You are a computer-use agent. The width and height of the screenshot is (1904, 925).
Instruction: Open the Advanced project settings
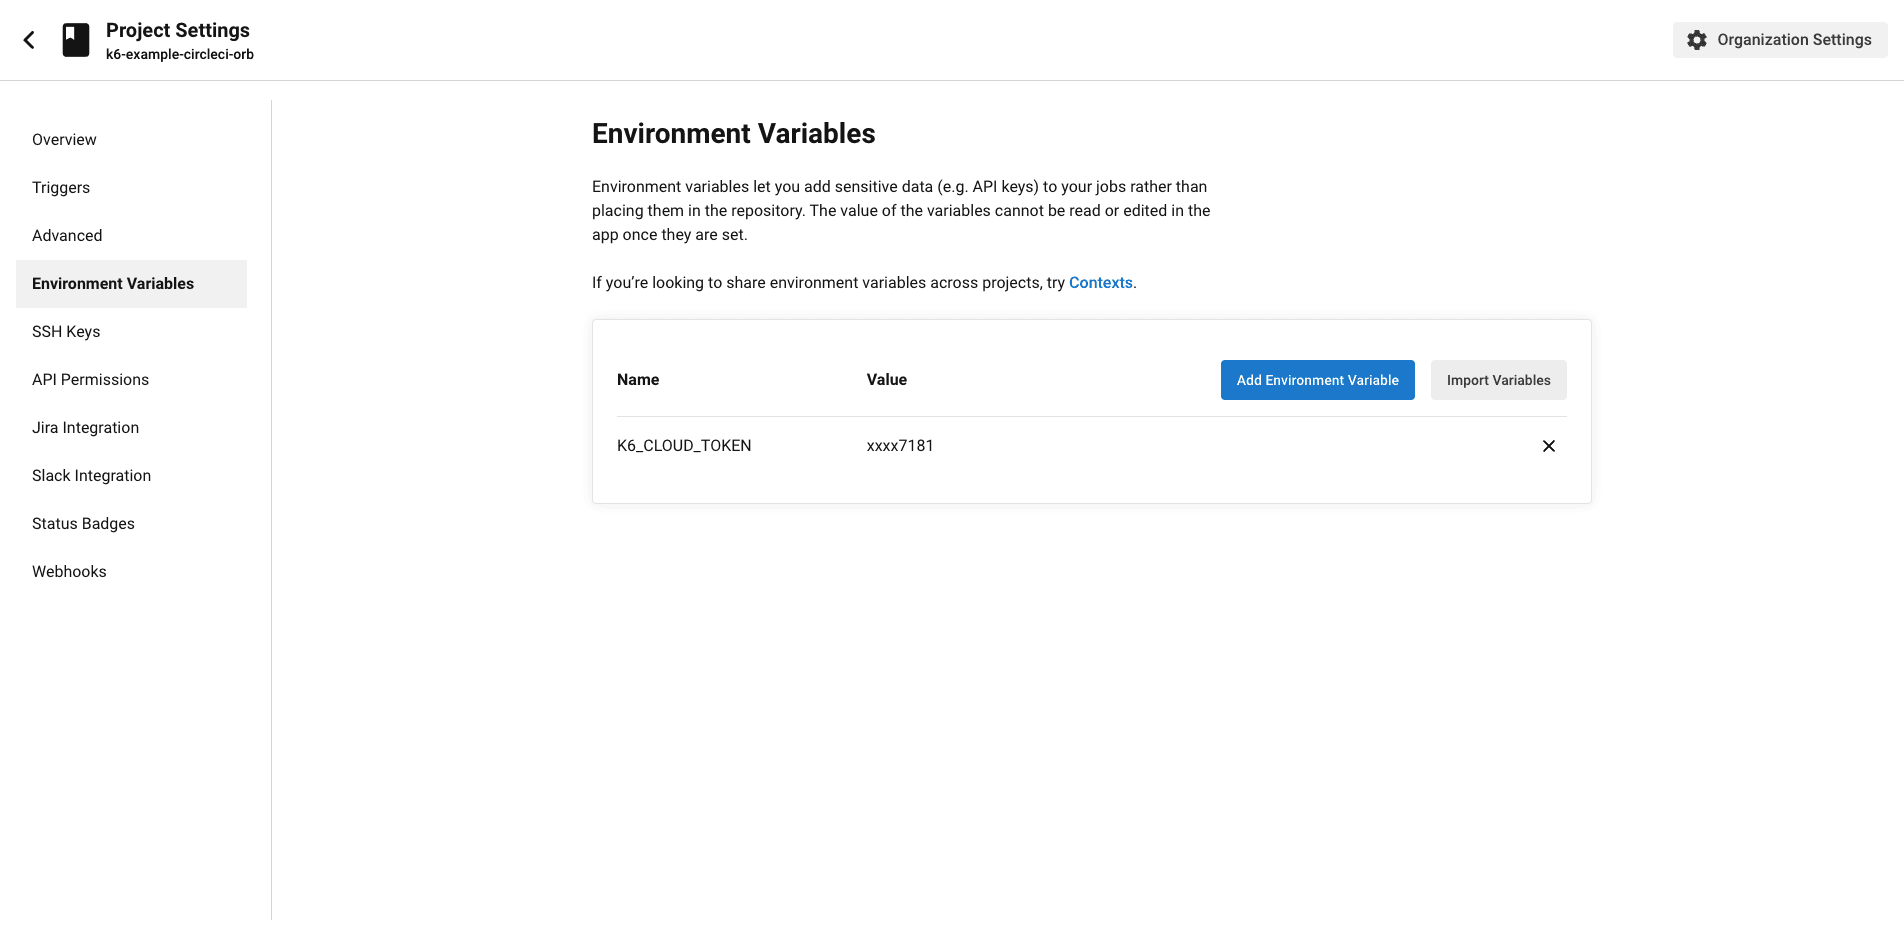67,235
